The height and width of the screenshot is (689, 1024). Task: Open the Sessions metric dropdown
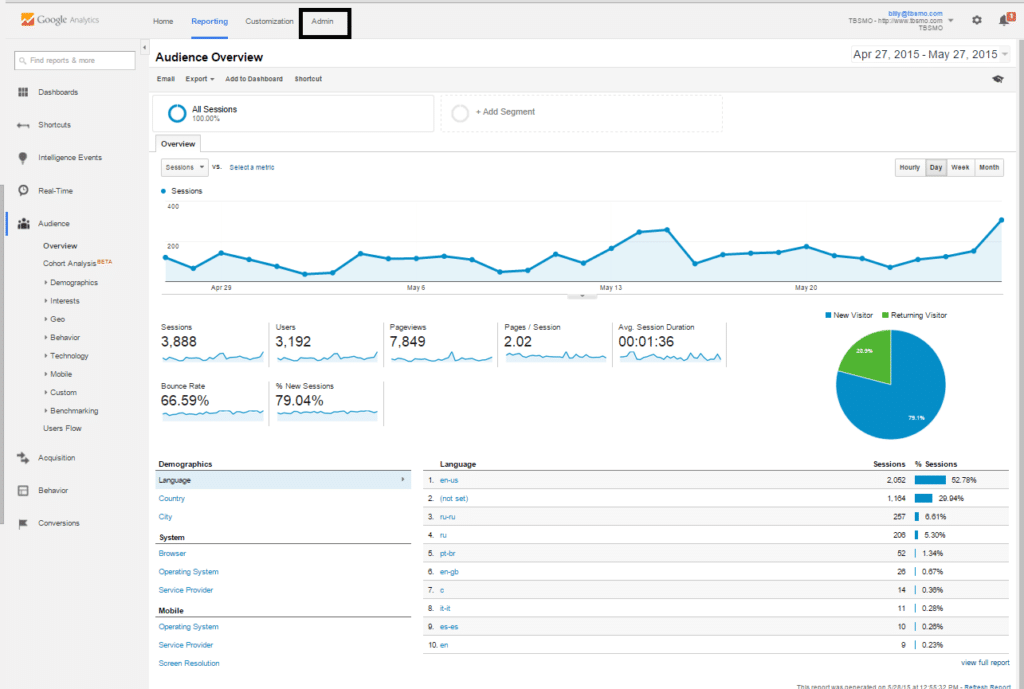point(185,167)
